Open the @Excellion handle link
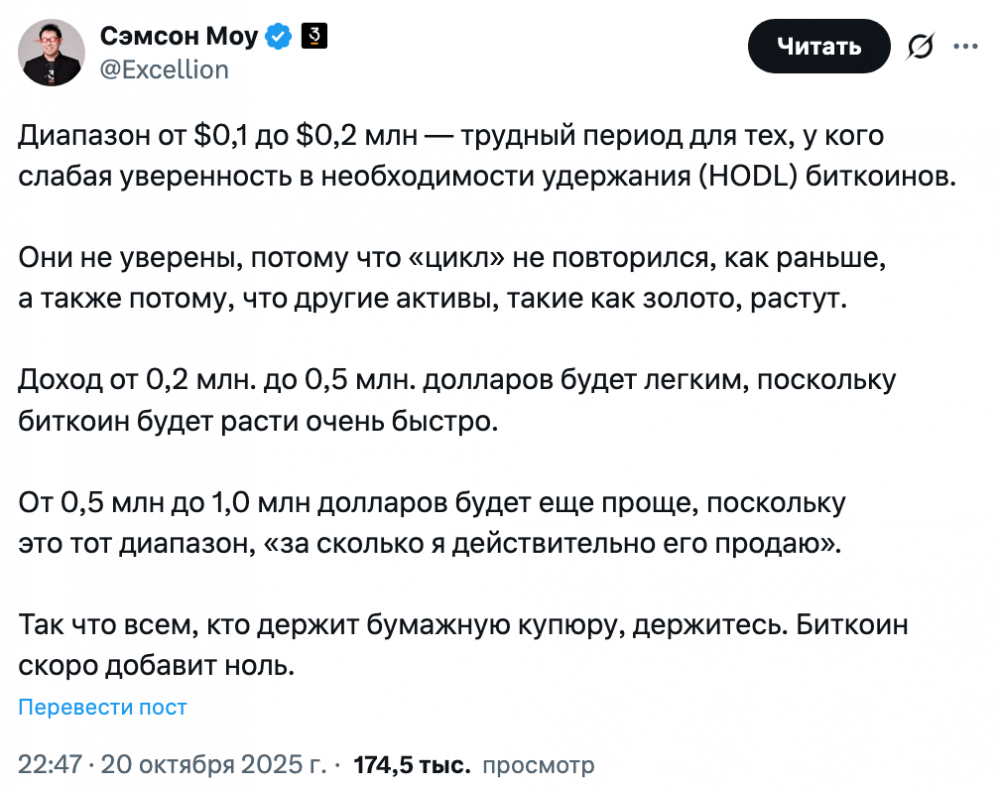Viewport: 1000px width, 791px height. coord(164,69)
